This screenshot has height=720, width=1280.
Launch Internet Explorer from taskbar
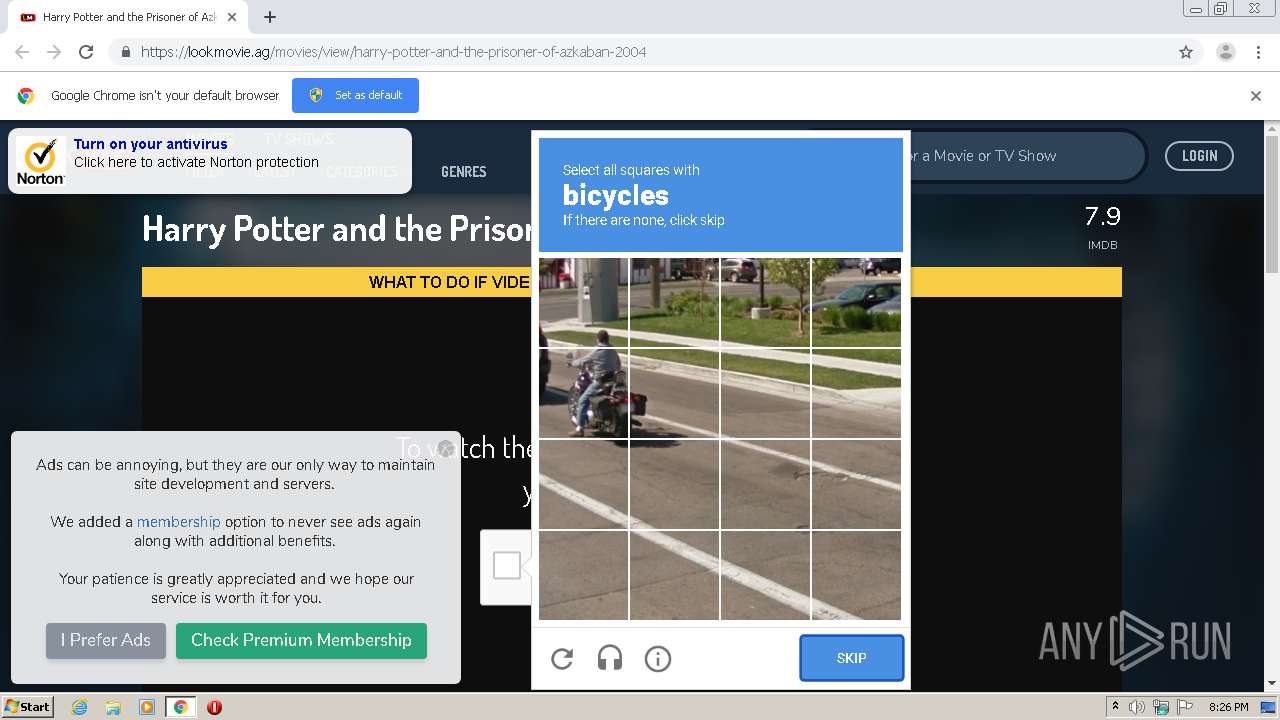pos(80,707)
